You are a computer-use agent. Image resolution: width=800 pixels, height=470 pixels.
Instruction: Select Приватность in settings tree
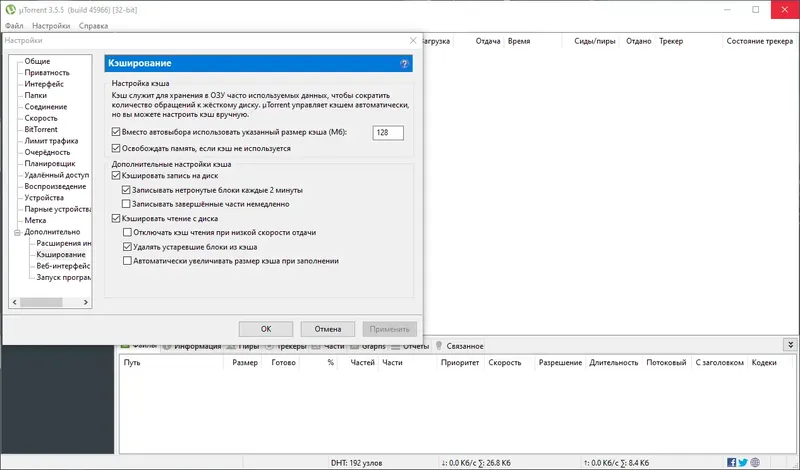47,72
